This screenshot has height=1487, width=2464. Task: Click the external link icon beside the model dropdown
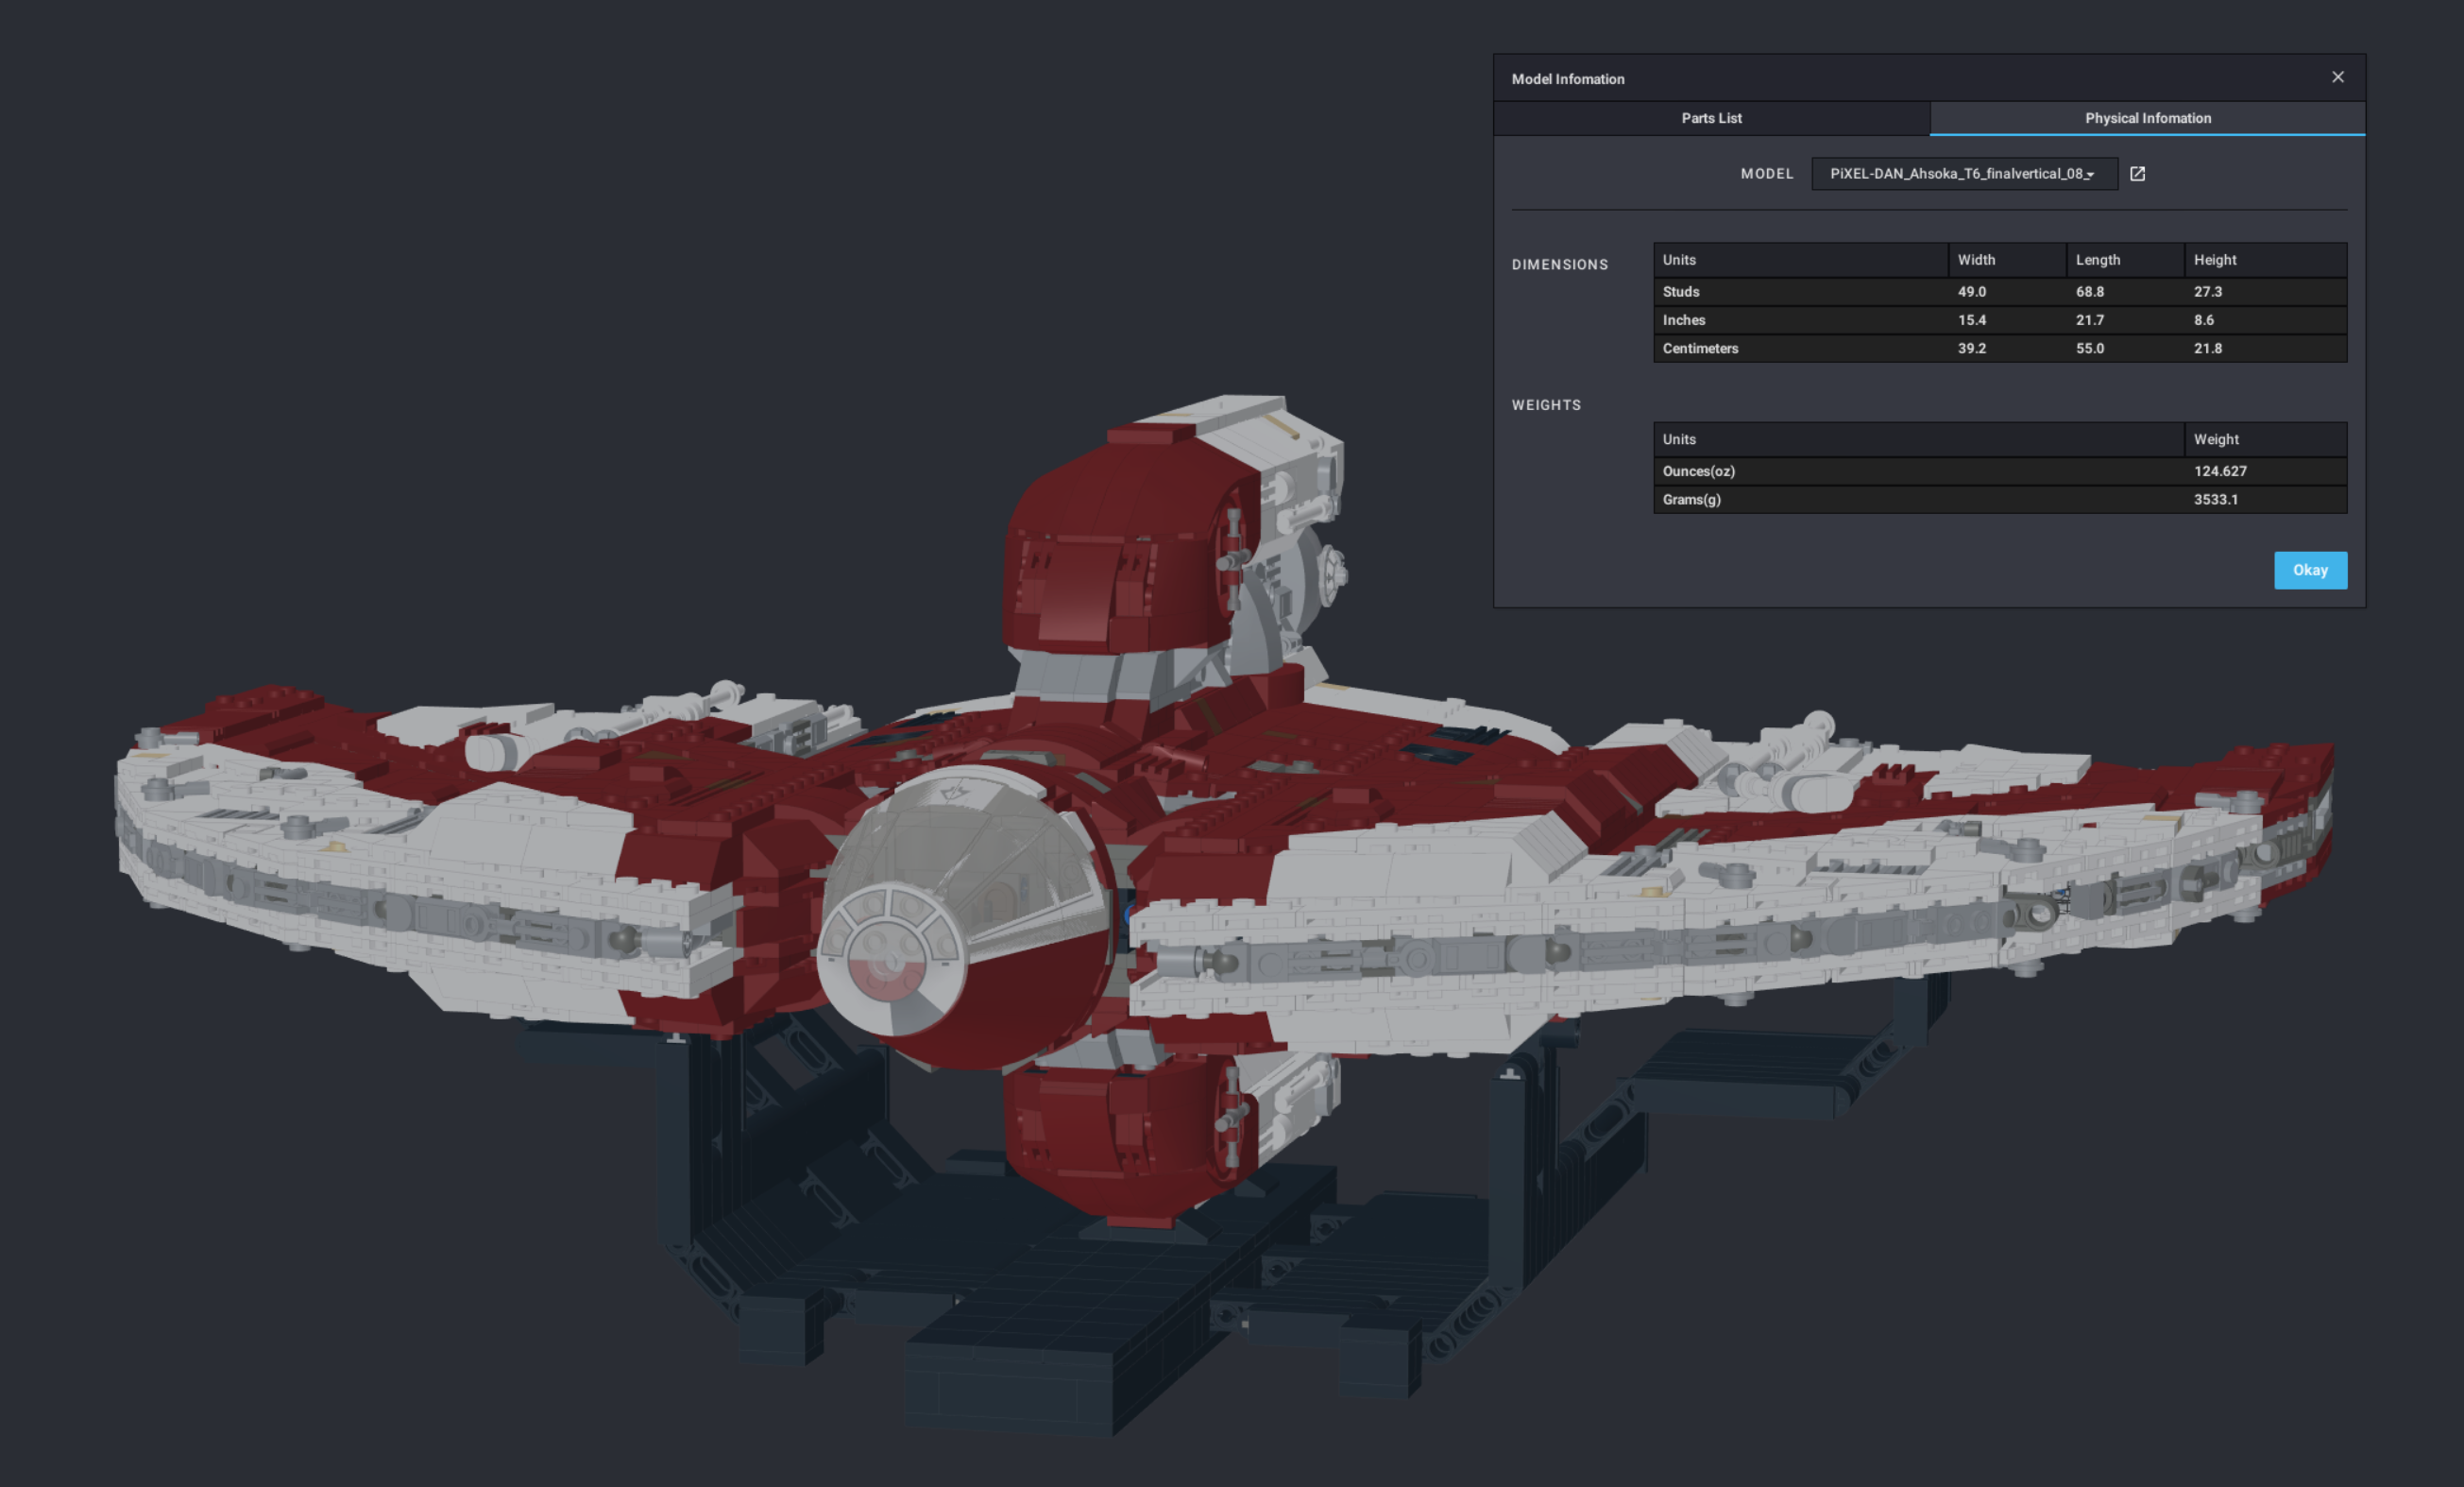coord(2138,173)
